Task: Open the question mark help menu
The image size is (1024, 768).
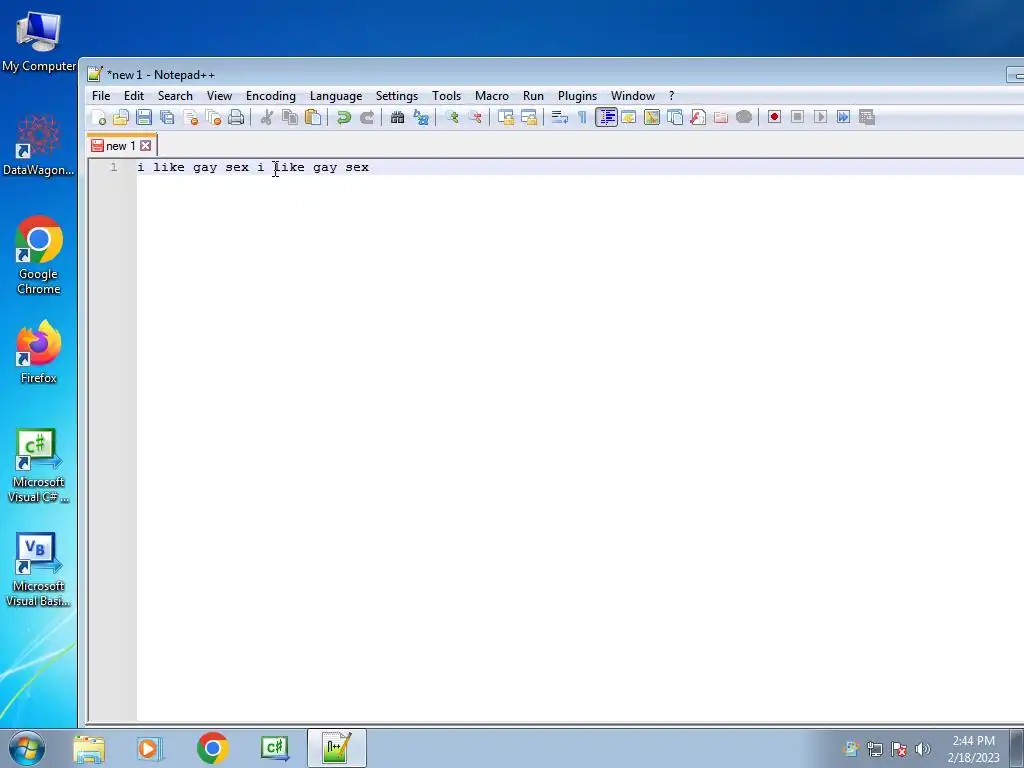Action: click(x=671, y=96)
